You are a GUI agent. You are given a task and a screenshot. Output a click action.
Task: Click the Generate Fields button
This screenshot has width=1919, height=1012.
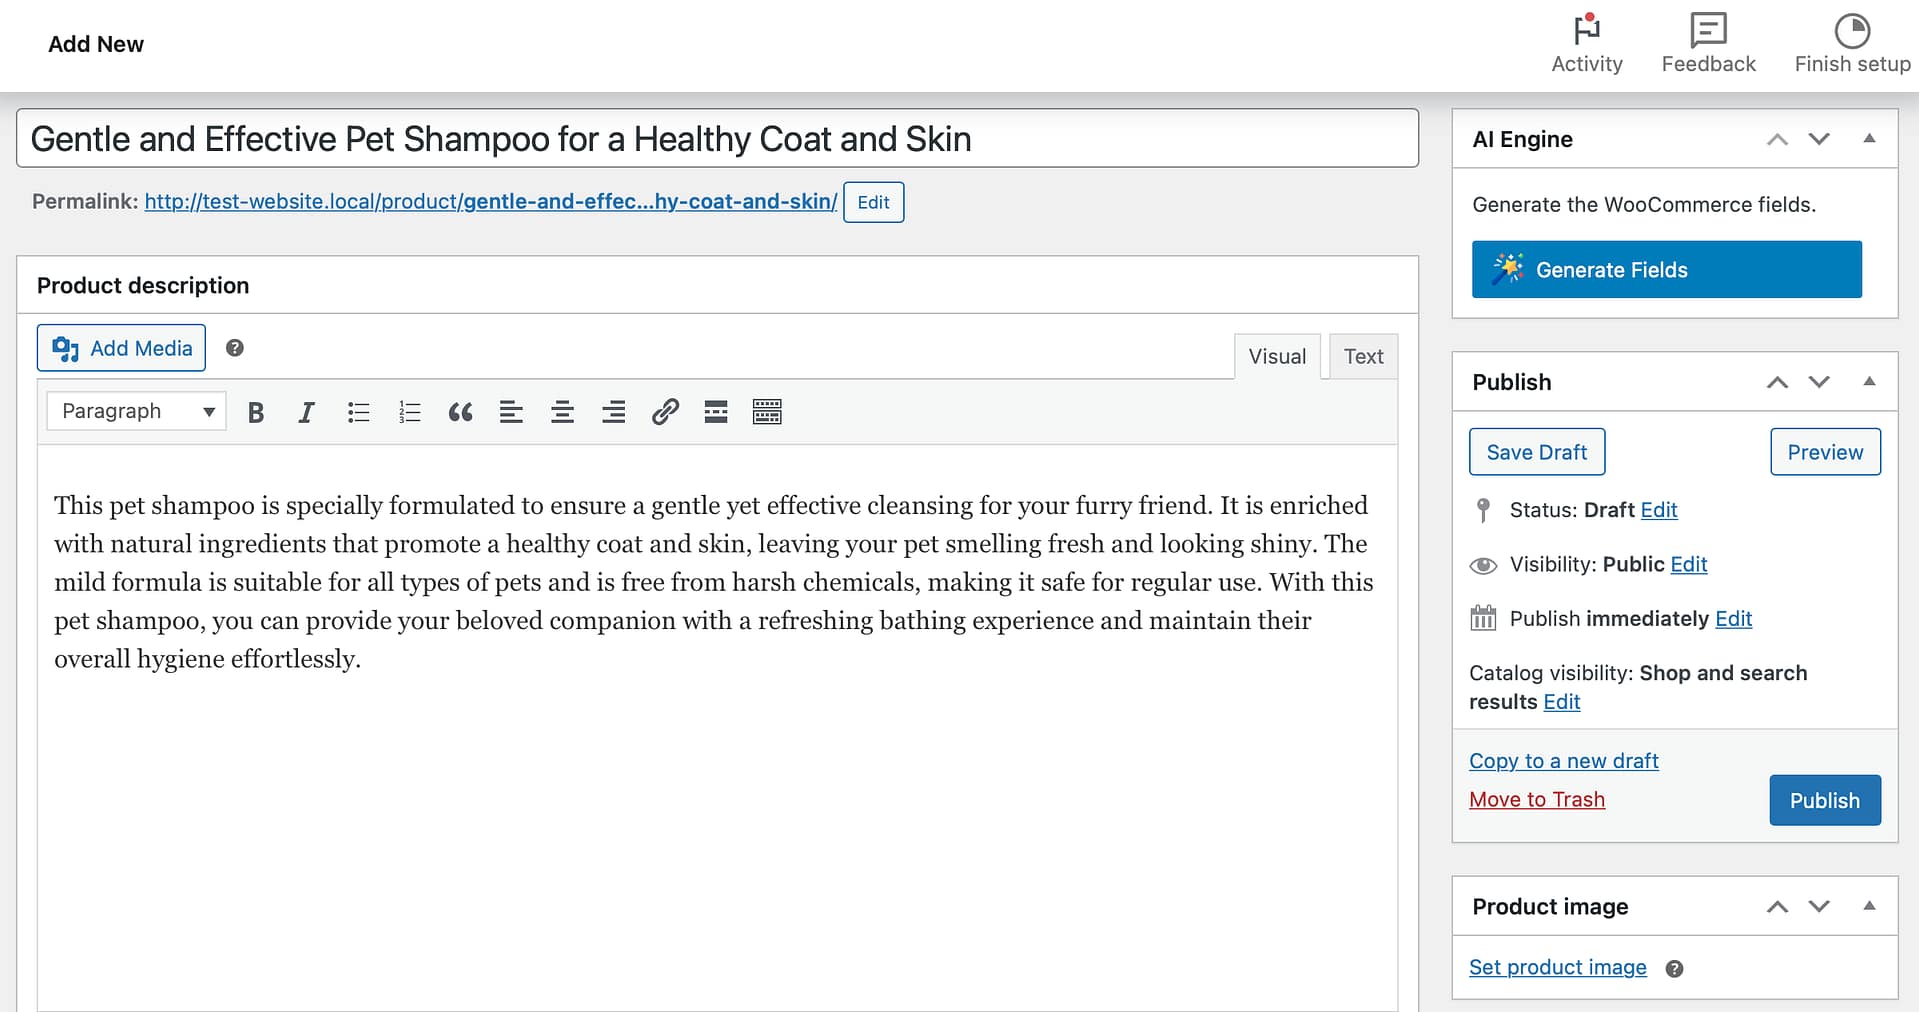[1666, 270]
